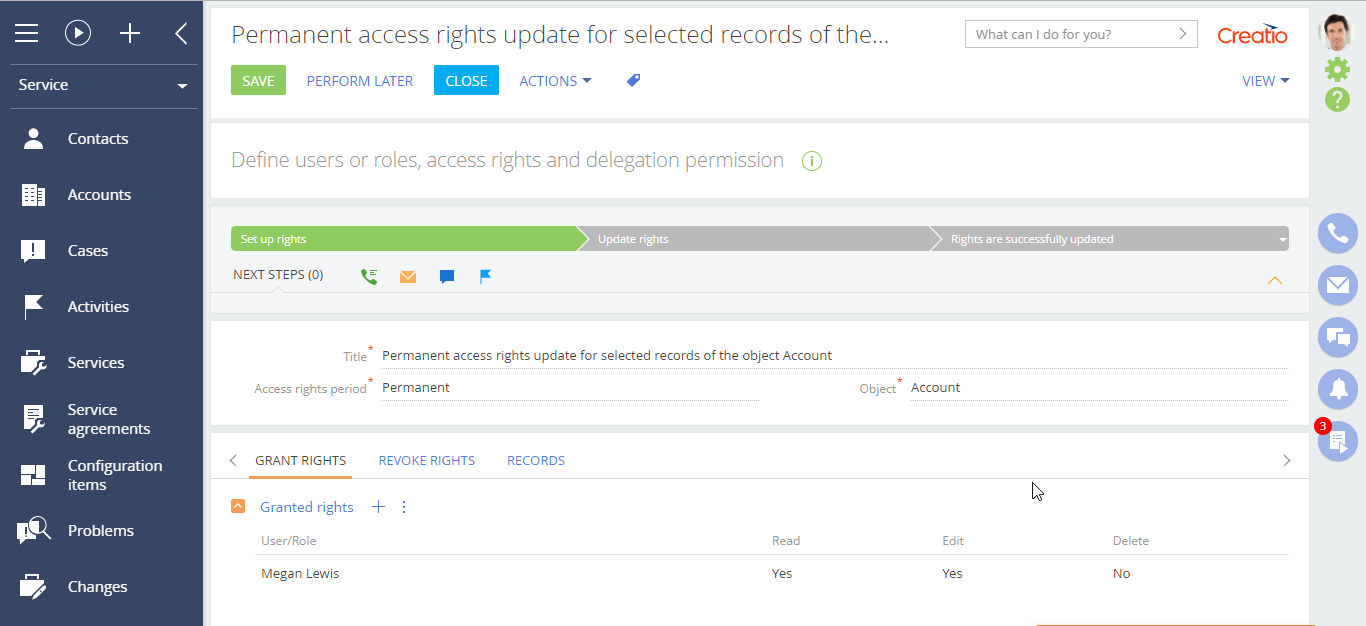Click the info icon beside the heading
Screen dimensions: 1366x626
pos(812,161)
